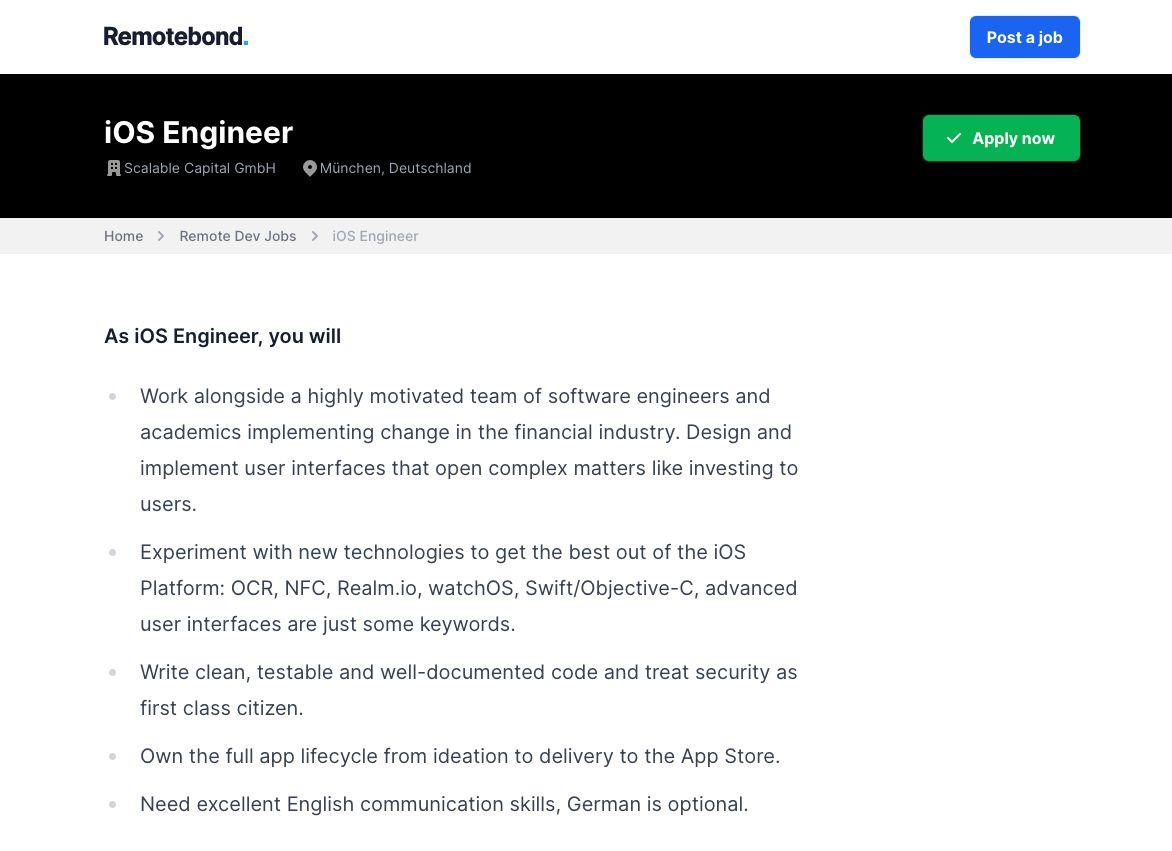Viewport: 1172px width, 851px height.
Task: Click the iOS Engineer page title
Action: [x=198, y=132]
